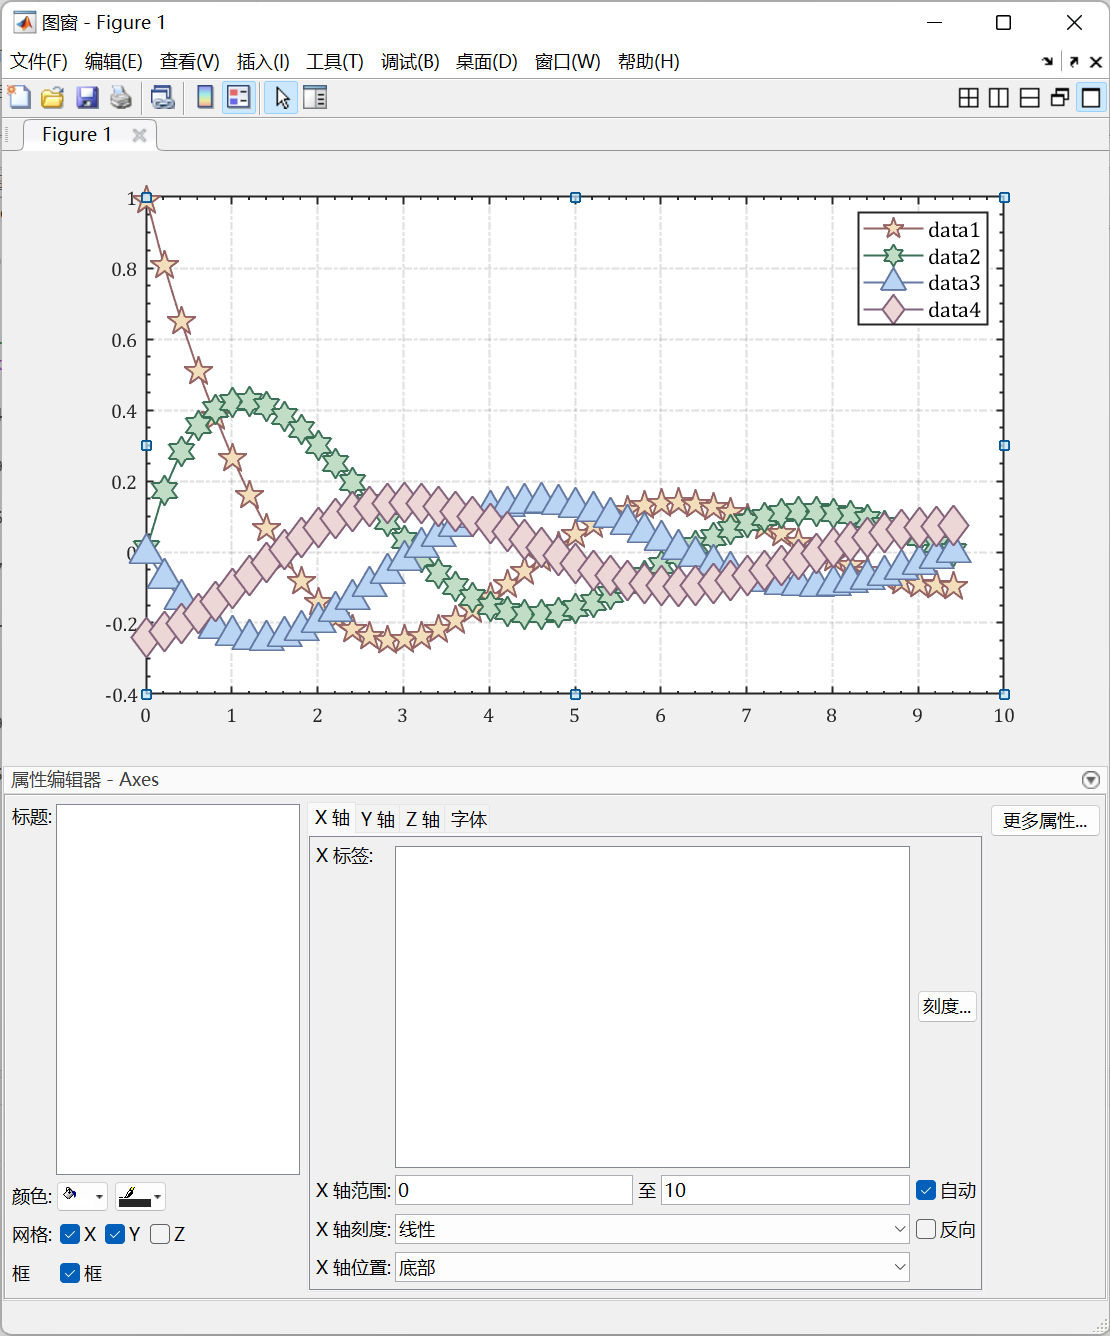
Task: Click the Link Plot toolbar icon
Action: (x=162, y=97)
